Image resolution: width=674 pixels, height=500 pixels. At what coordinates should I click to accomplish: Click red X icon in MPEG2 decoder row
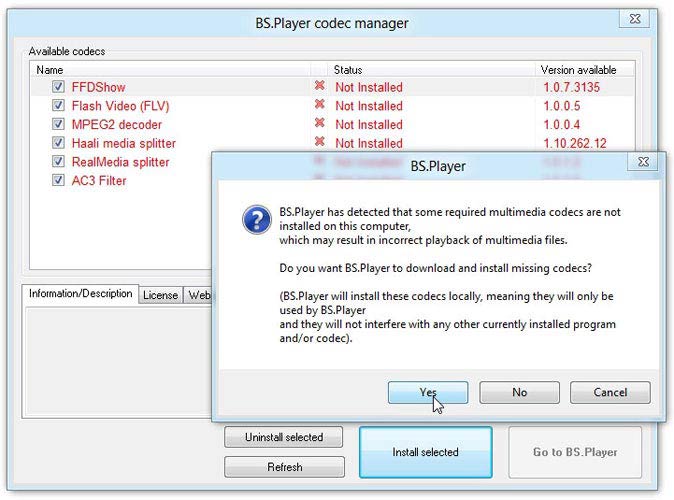(320, 124)
